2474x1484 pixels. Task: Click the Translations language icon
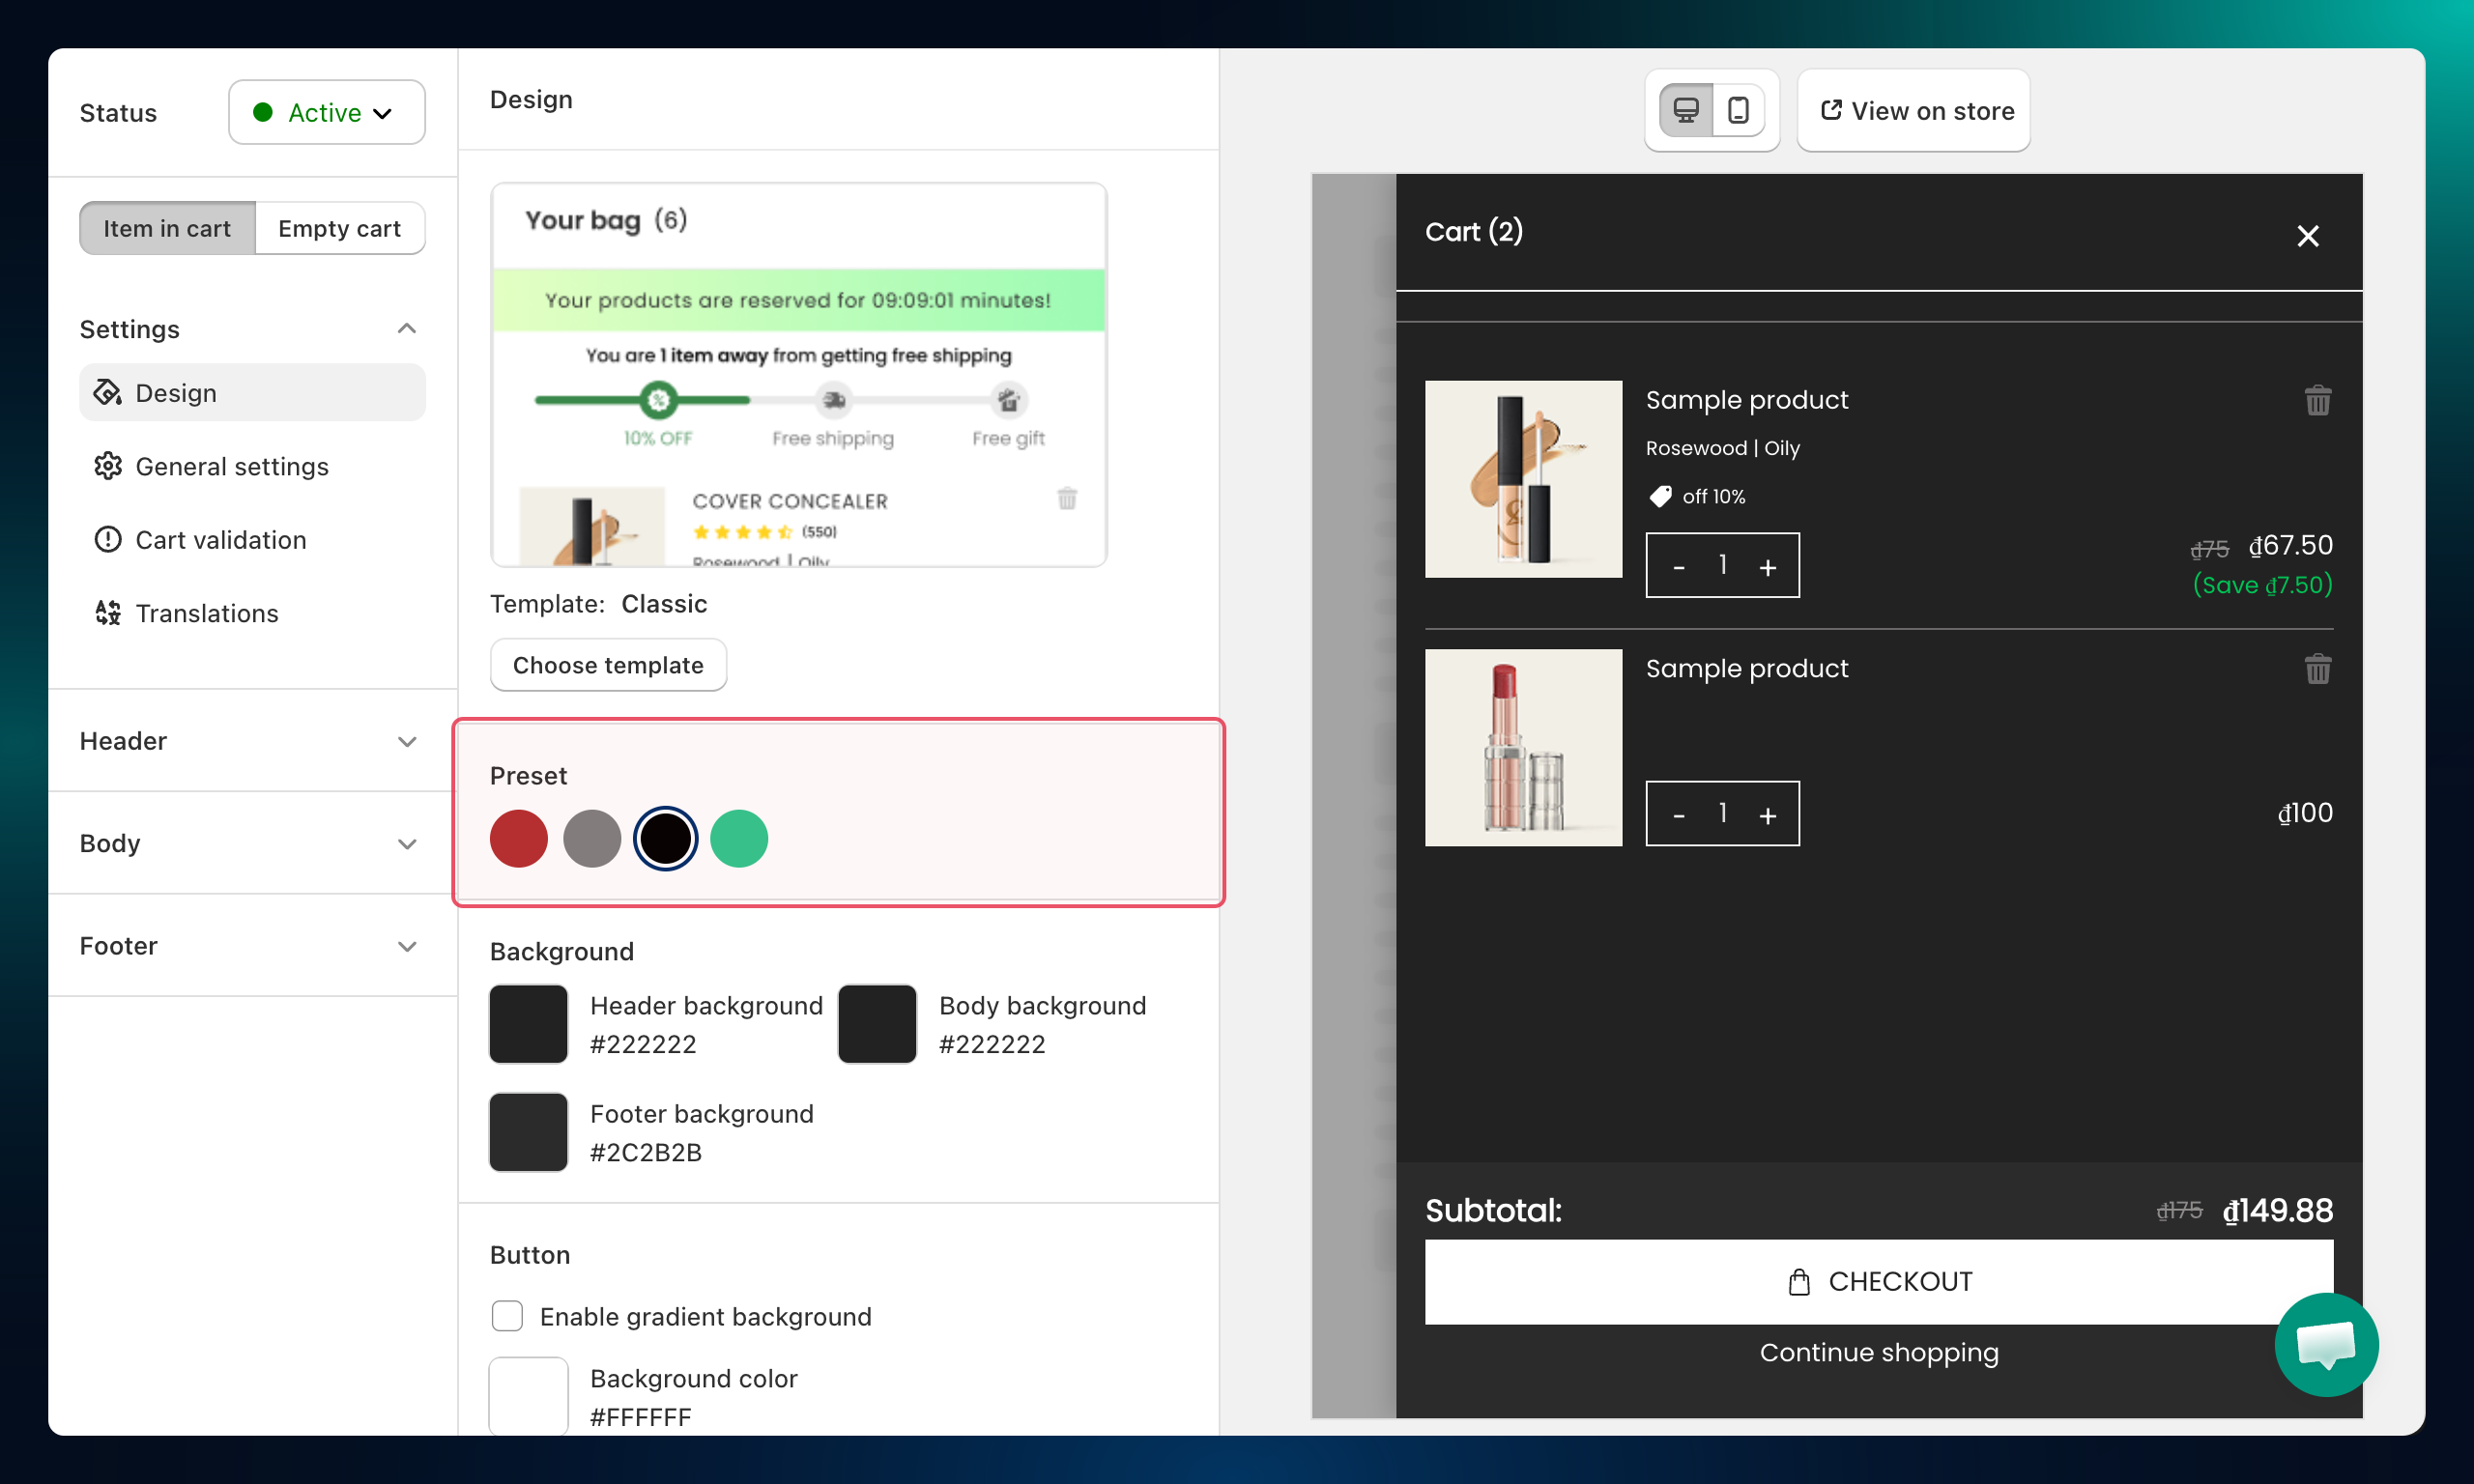(x=108, y=612)
